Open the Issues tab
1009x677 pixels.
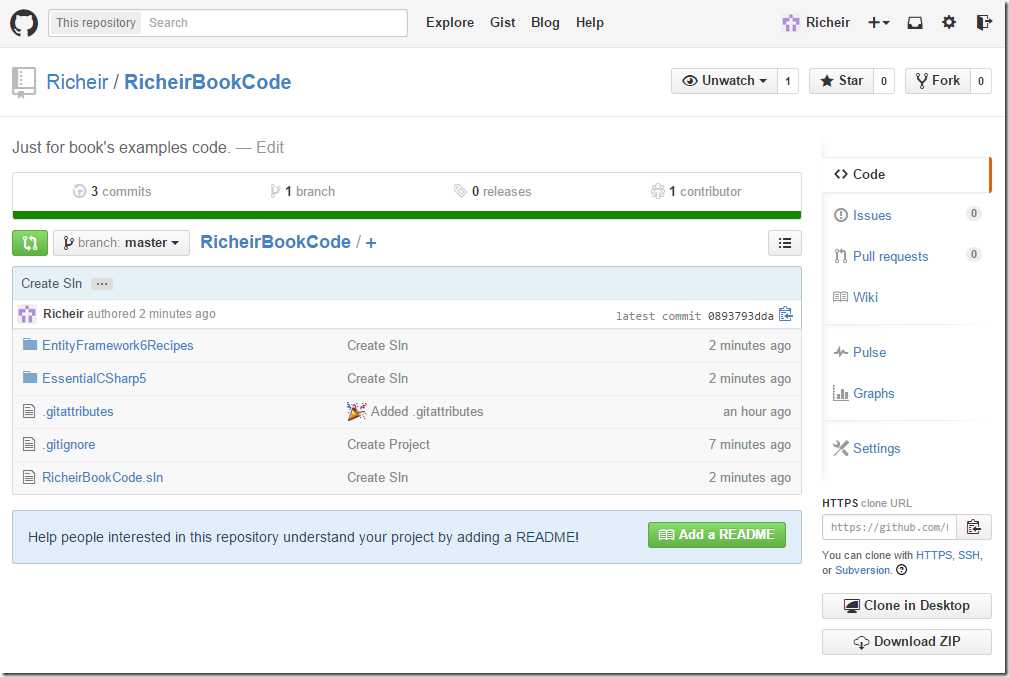871,216
